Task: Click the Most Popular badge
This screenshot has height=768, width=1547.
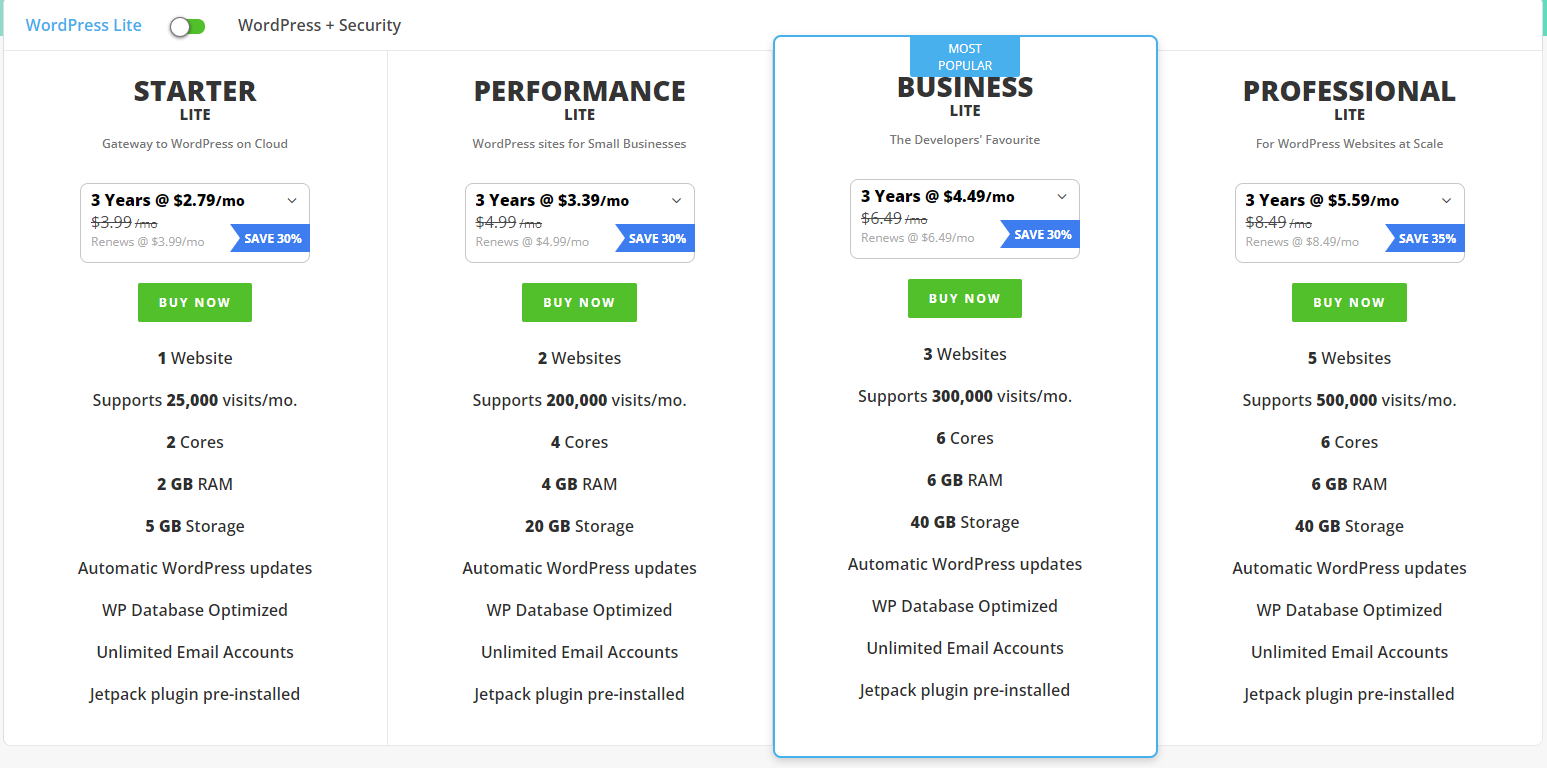Action: tap(965, 57)
